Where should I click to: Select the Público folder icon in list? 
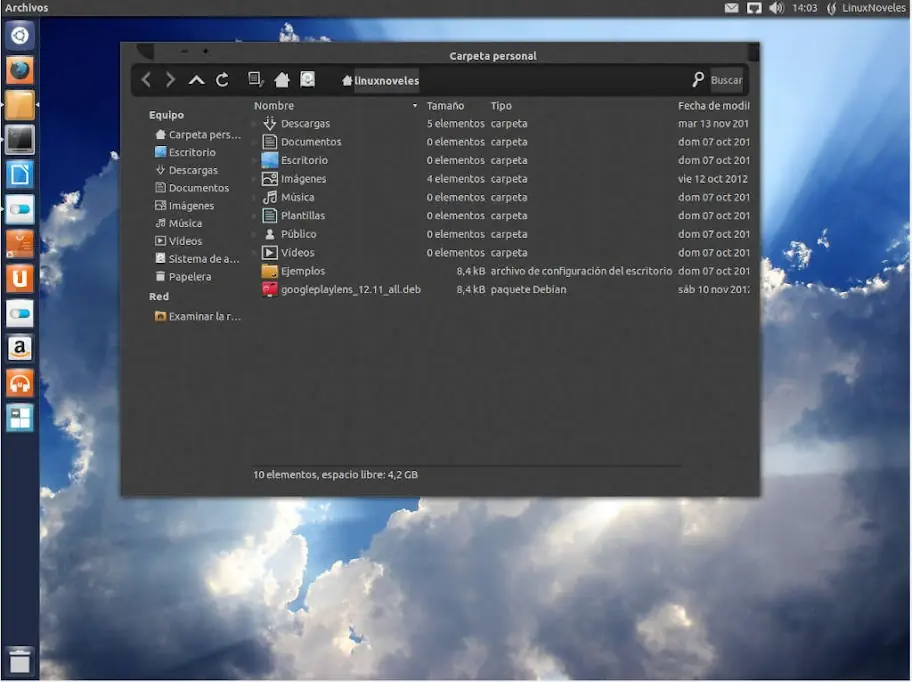pos(269,234)
